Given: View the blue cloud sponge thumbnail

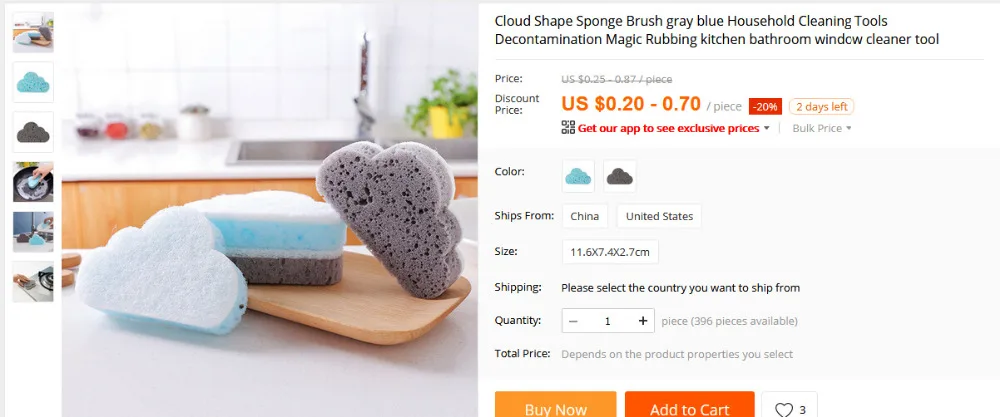Looking at the screenshot, I should [x=33, y=82].
